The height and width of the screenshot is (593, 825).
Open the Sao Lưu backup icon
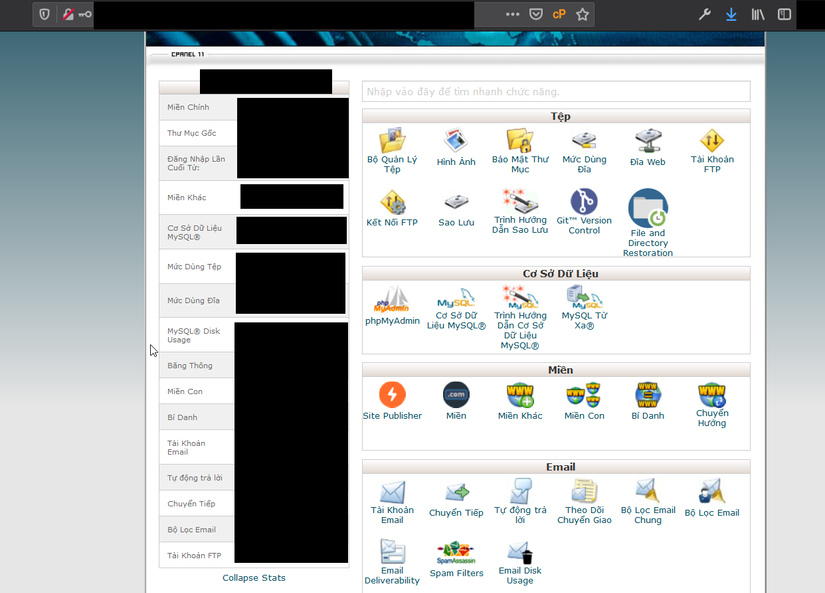[x=456, y=203]
